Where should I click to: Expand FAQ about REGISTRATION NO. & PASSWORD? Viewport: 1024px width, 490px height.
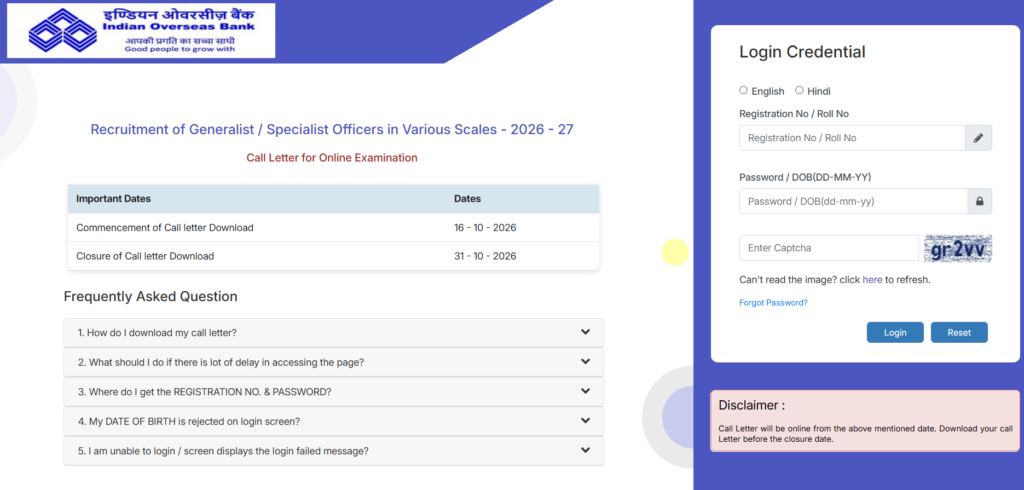(334, 392)
